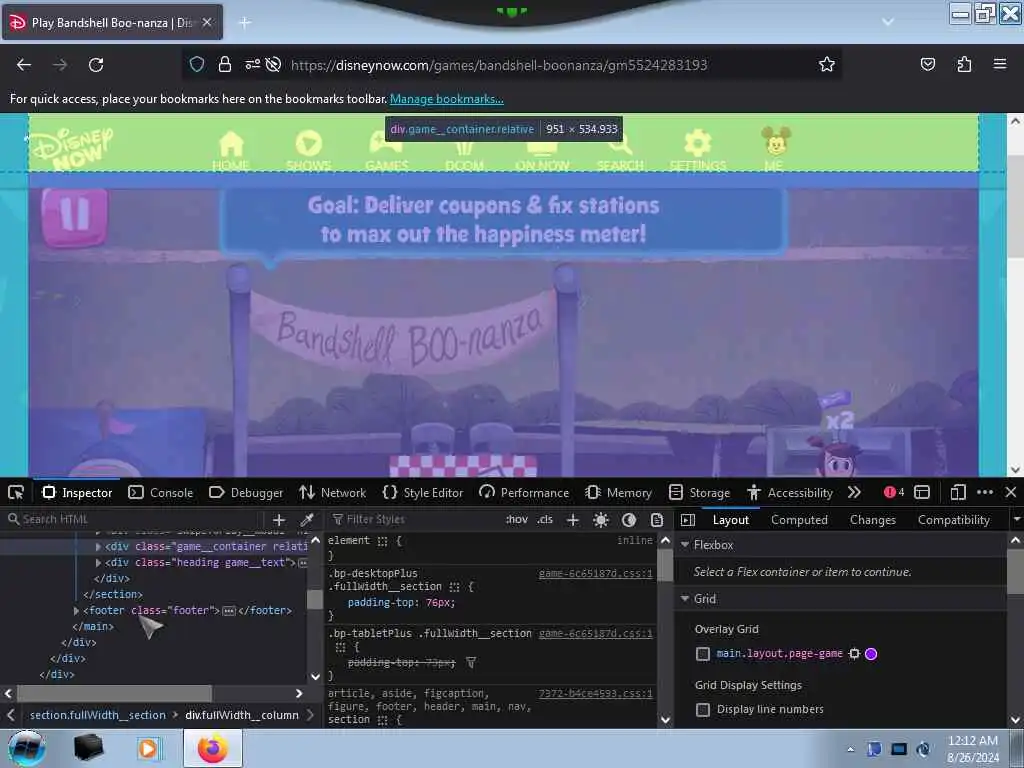Select the Compatibility sidebar tab
The height and width of the screenshot is (768, 1024).
pyautogui.click(x=953, y=520)
